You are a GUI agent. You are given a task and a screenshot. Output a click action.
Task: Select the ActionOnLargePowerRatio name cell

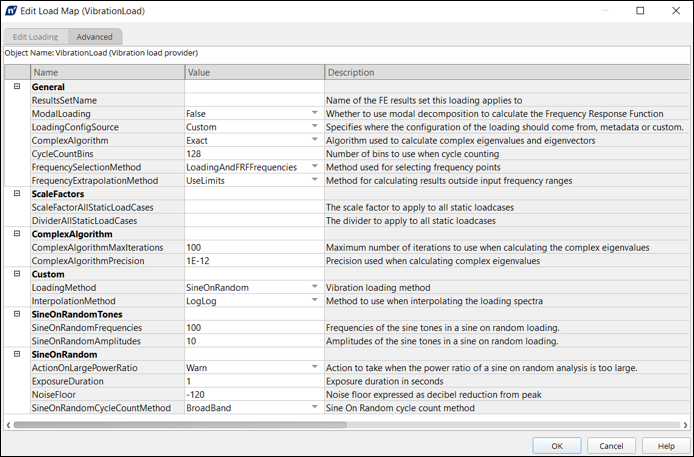click(x=108, y=368)
